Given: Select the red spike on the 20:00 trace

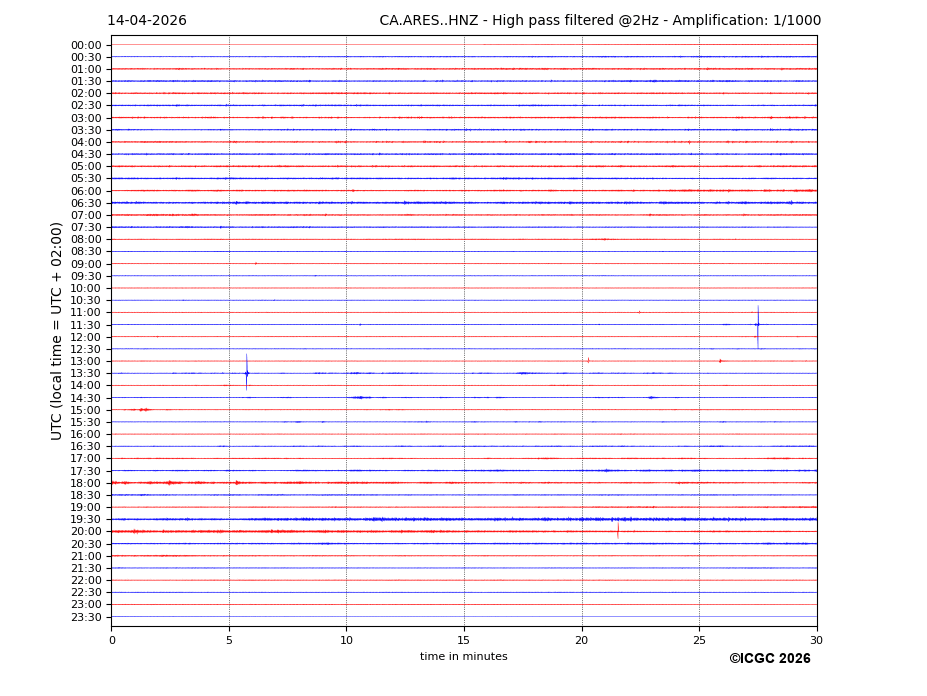Looking at the screenshot, I should (x=617, y=531).
